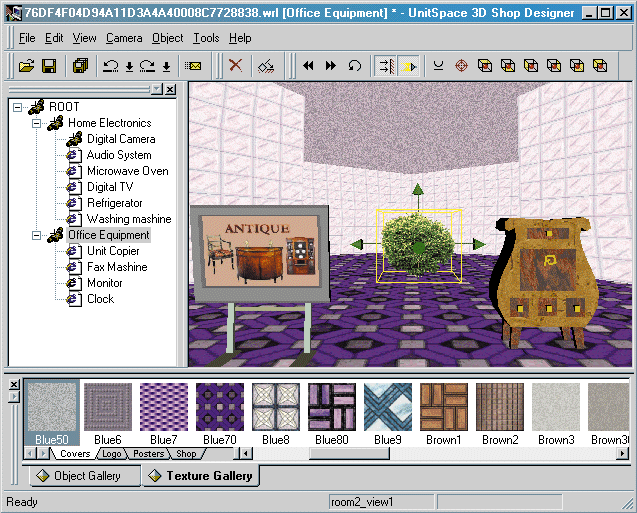The width and height of the screenshot is (637, 513).
Task: Click the fast-forward double-arrow icon
Action: click(330, 66)
